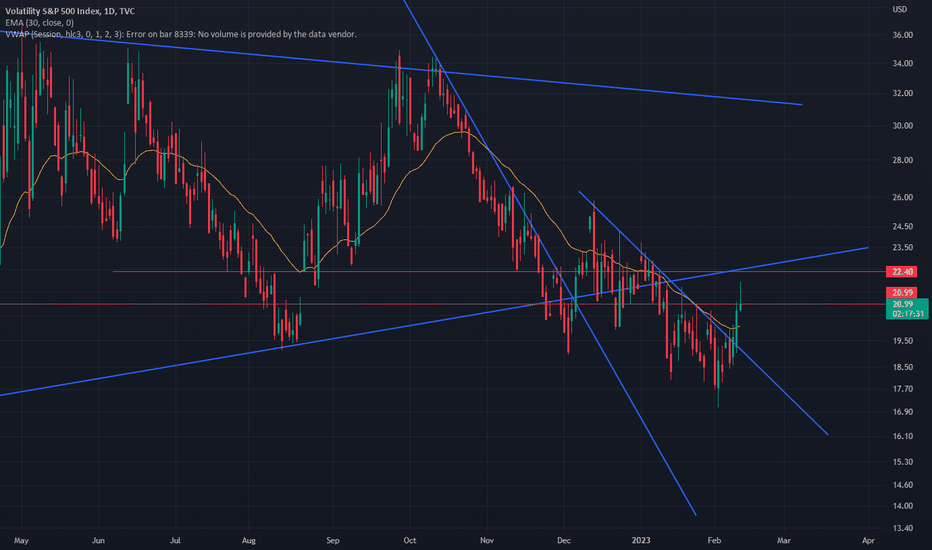This screenshot has width=932, height=550.
Task: Click the May label on time axis
Action: tap(21, 540)
